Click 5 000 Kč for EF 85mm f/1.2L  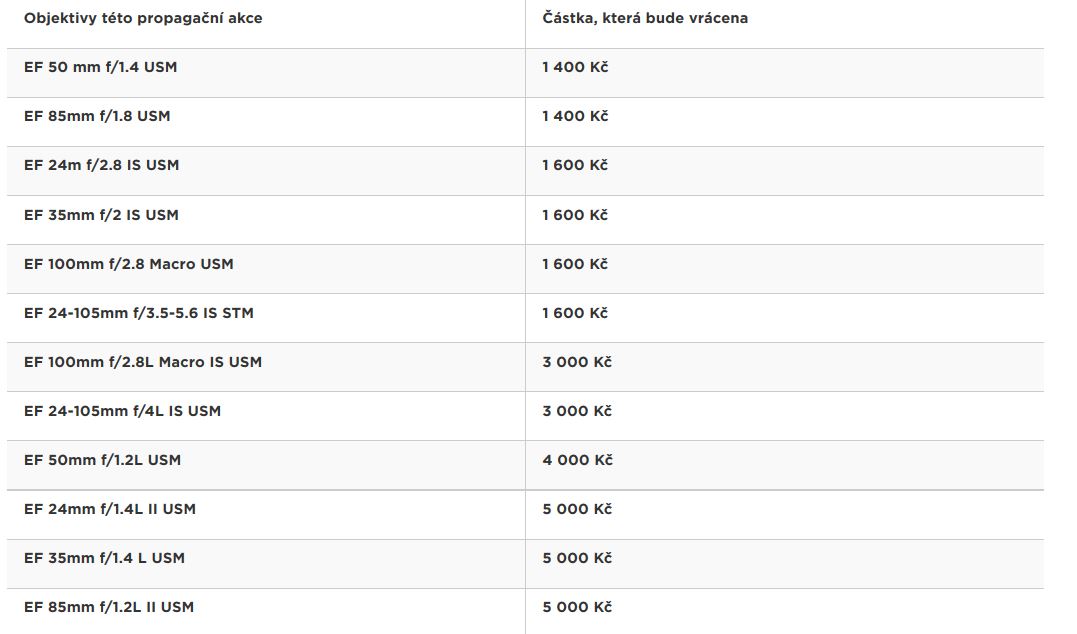coord(577,607)
